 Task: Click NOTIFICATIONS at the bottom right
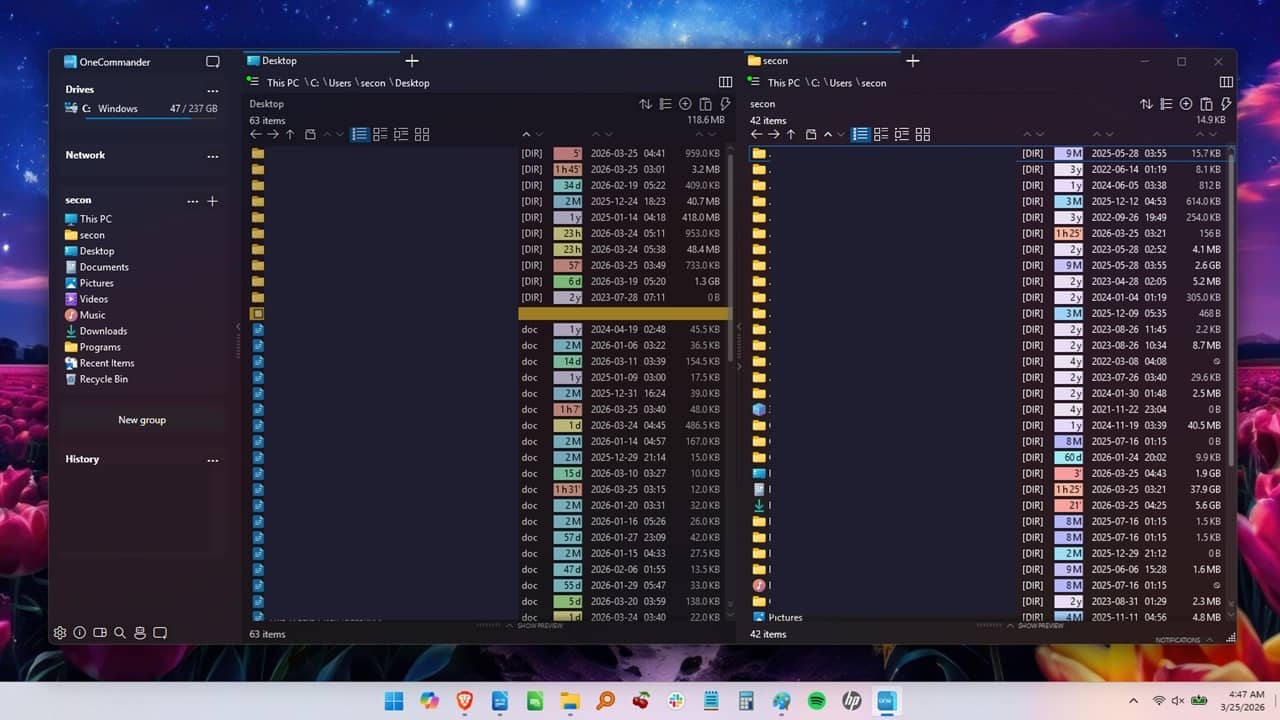point(1178,639)
